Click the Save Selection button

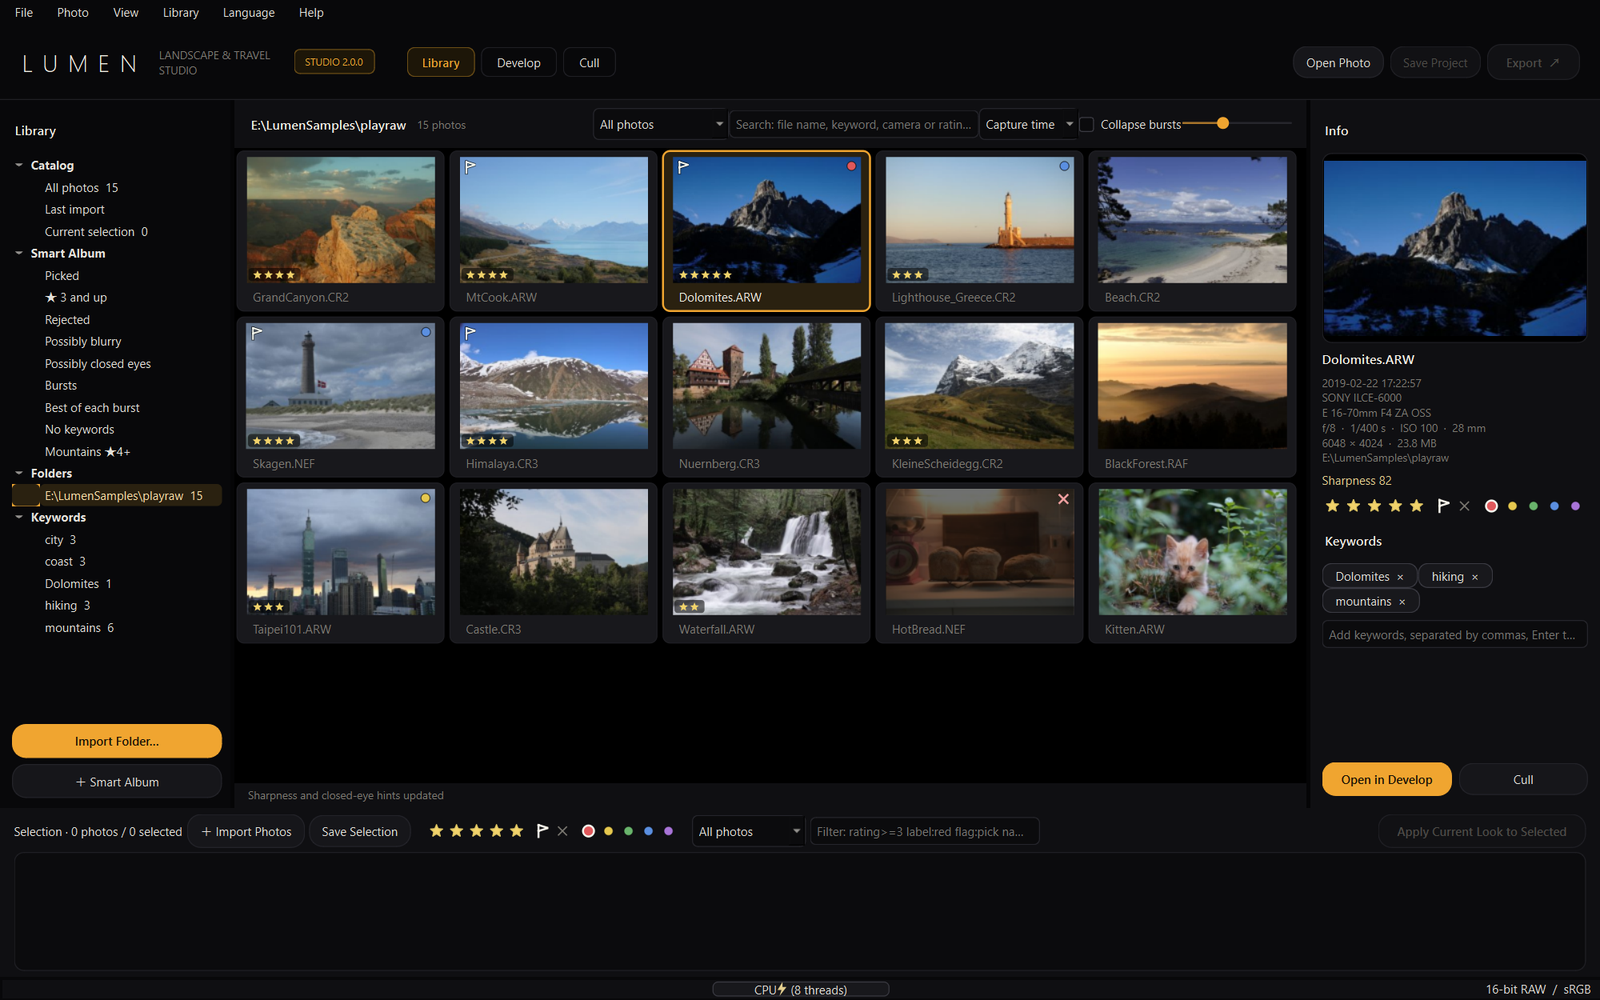pos(360,832)
